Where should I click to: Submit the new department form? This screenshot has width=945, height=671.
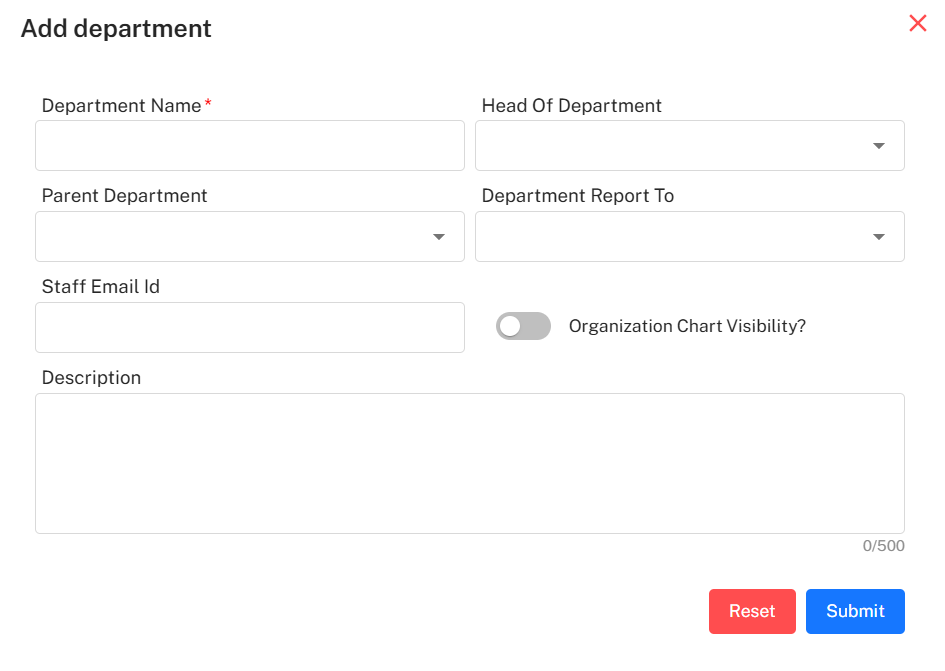[x=855, y=611]
